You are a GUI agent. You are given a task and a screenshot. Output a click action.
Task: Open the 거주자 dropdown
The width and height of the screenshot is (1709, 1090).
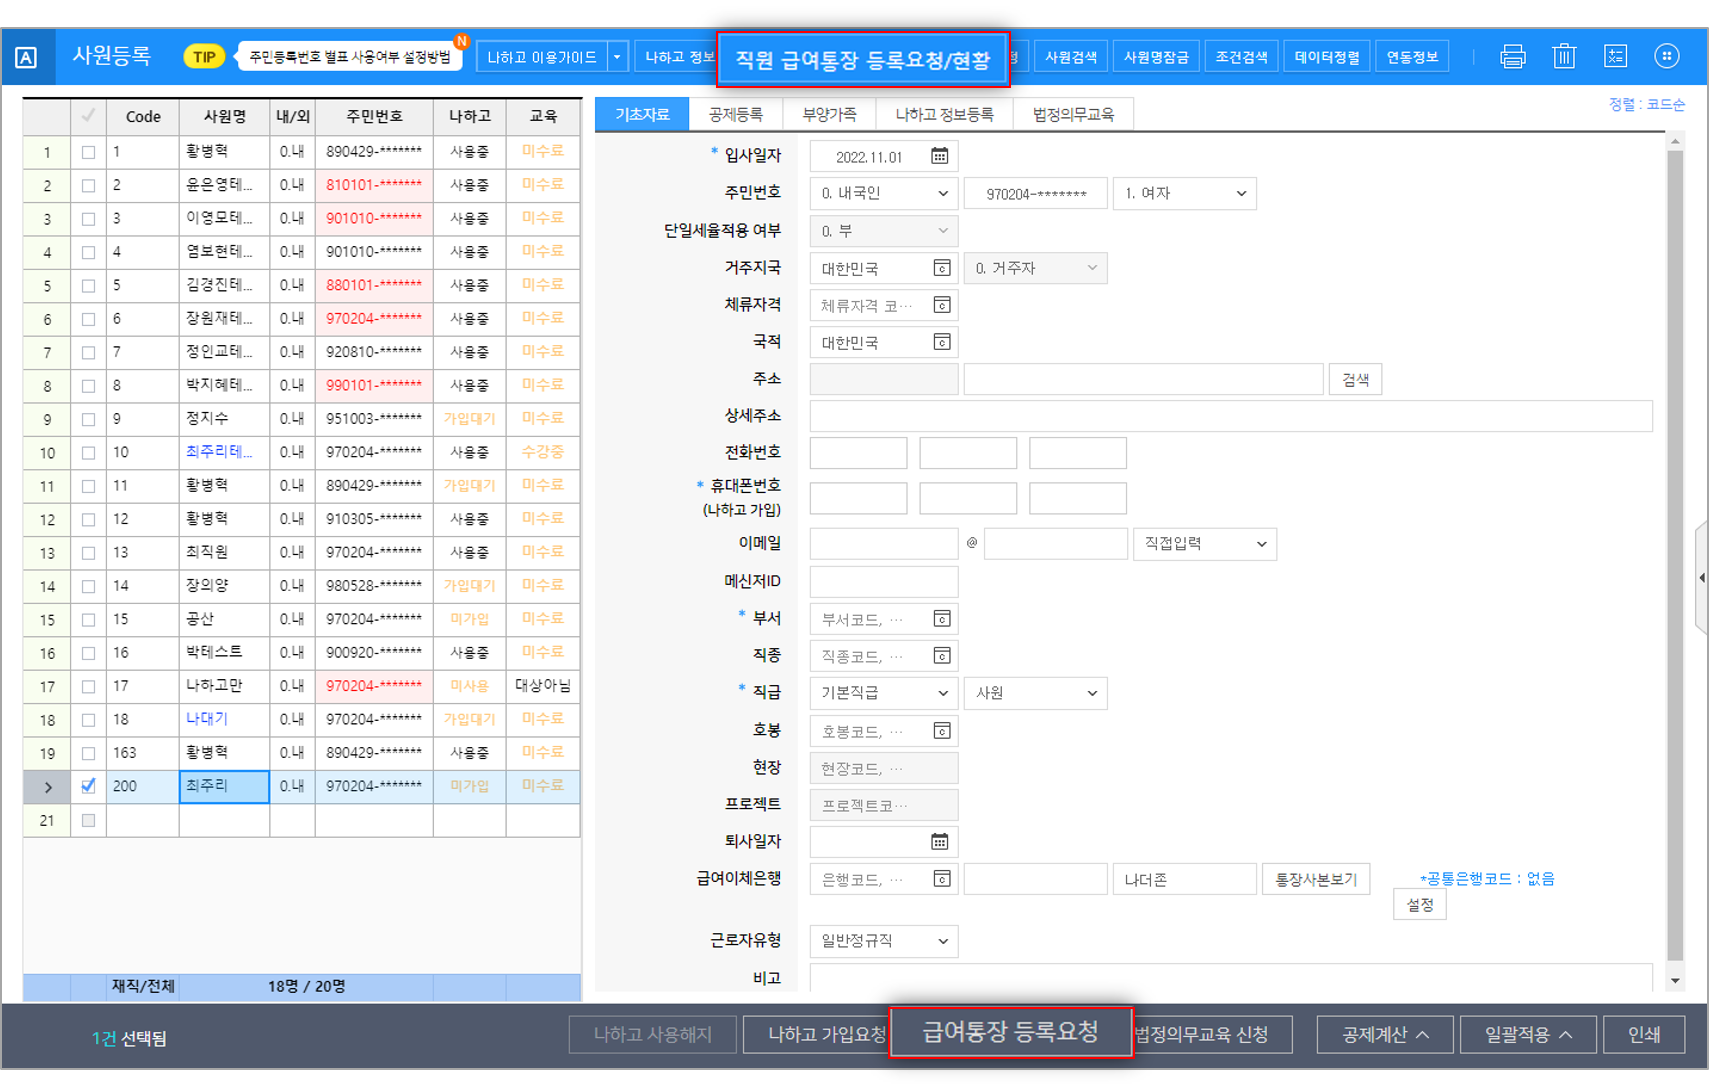(1035, 268)
